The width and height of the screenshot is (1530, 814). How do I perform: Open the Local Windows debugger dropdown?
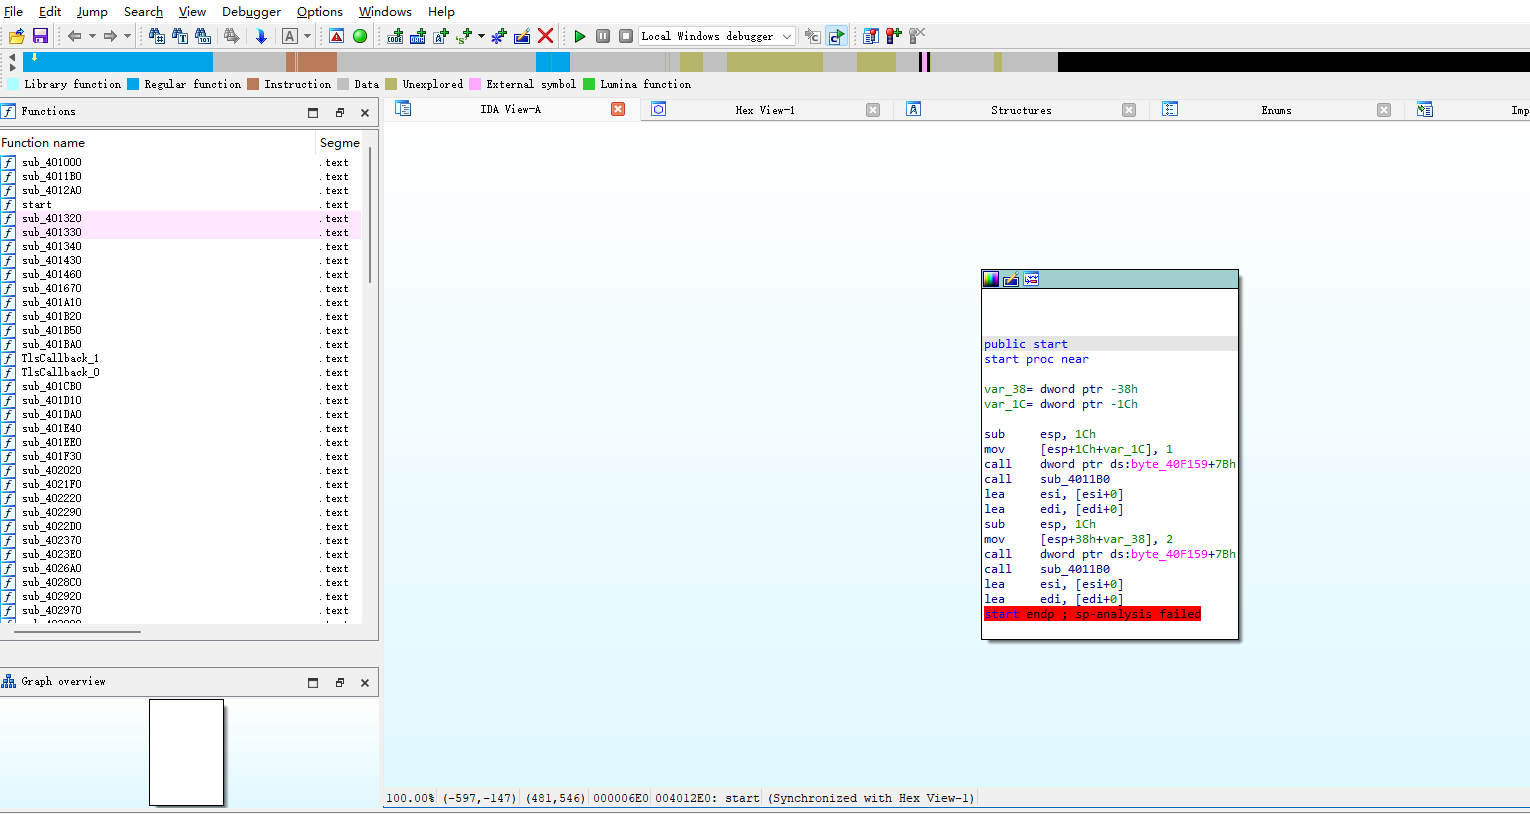click(x=787, y=36)
